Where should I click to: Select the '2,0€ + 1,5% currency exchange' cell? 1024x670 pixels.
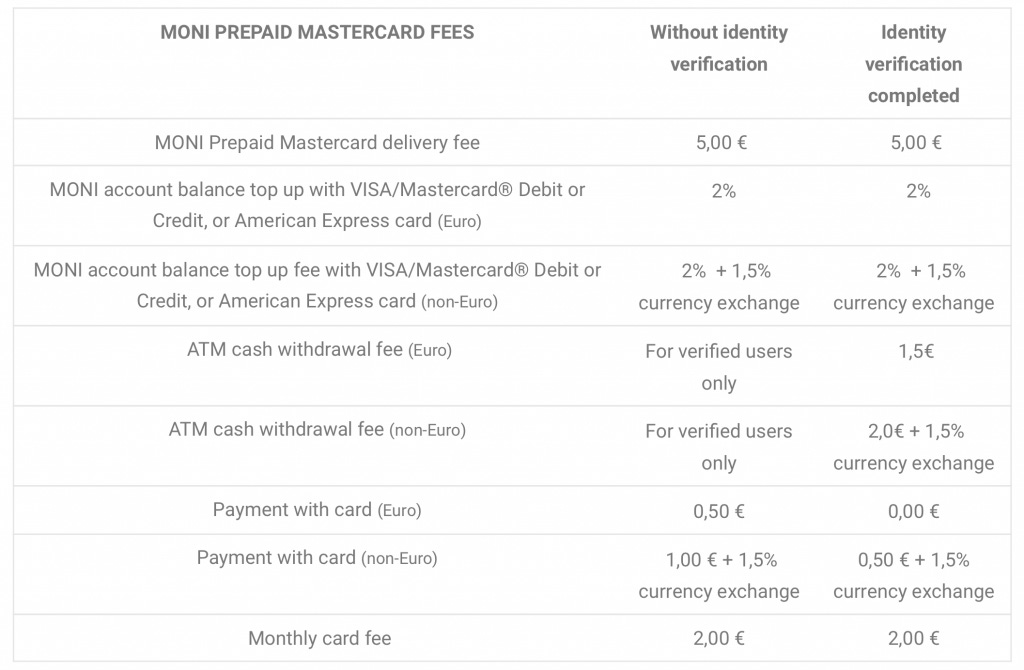pos(914,447)
